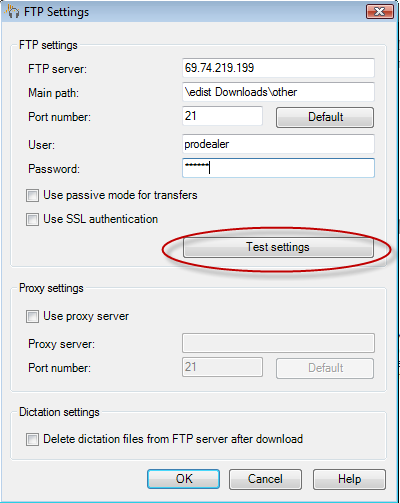Click the Test settings button

[278, 247]
